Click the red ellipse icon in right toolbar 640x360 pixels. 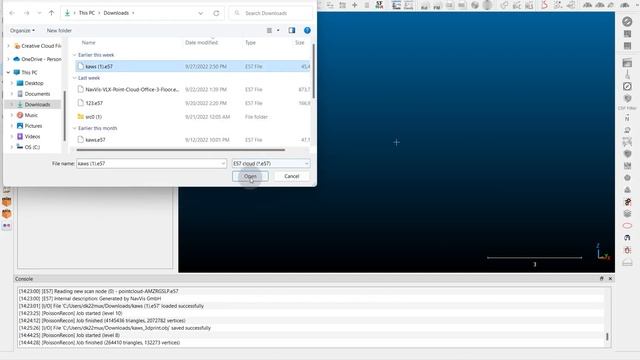pyautogui.click(x=627, y=225)
